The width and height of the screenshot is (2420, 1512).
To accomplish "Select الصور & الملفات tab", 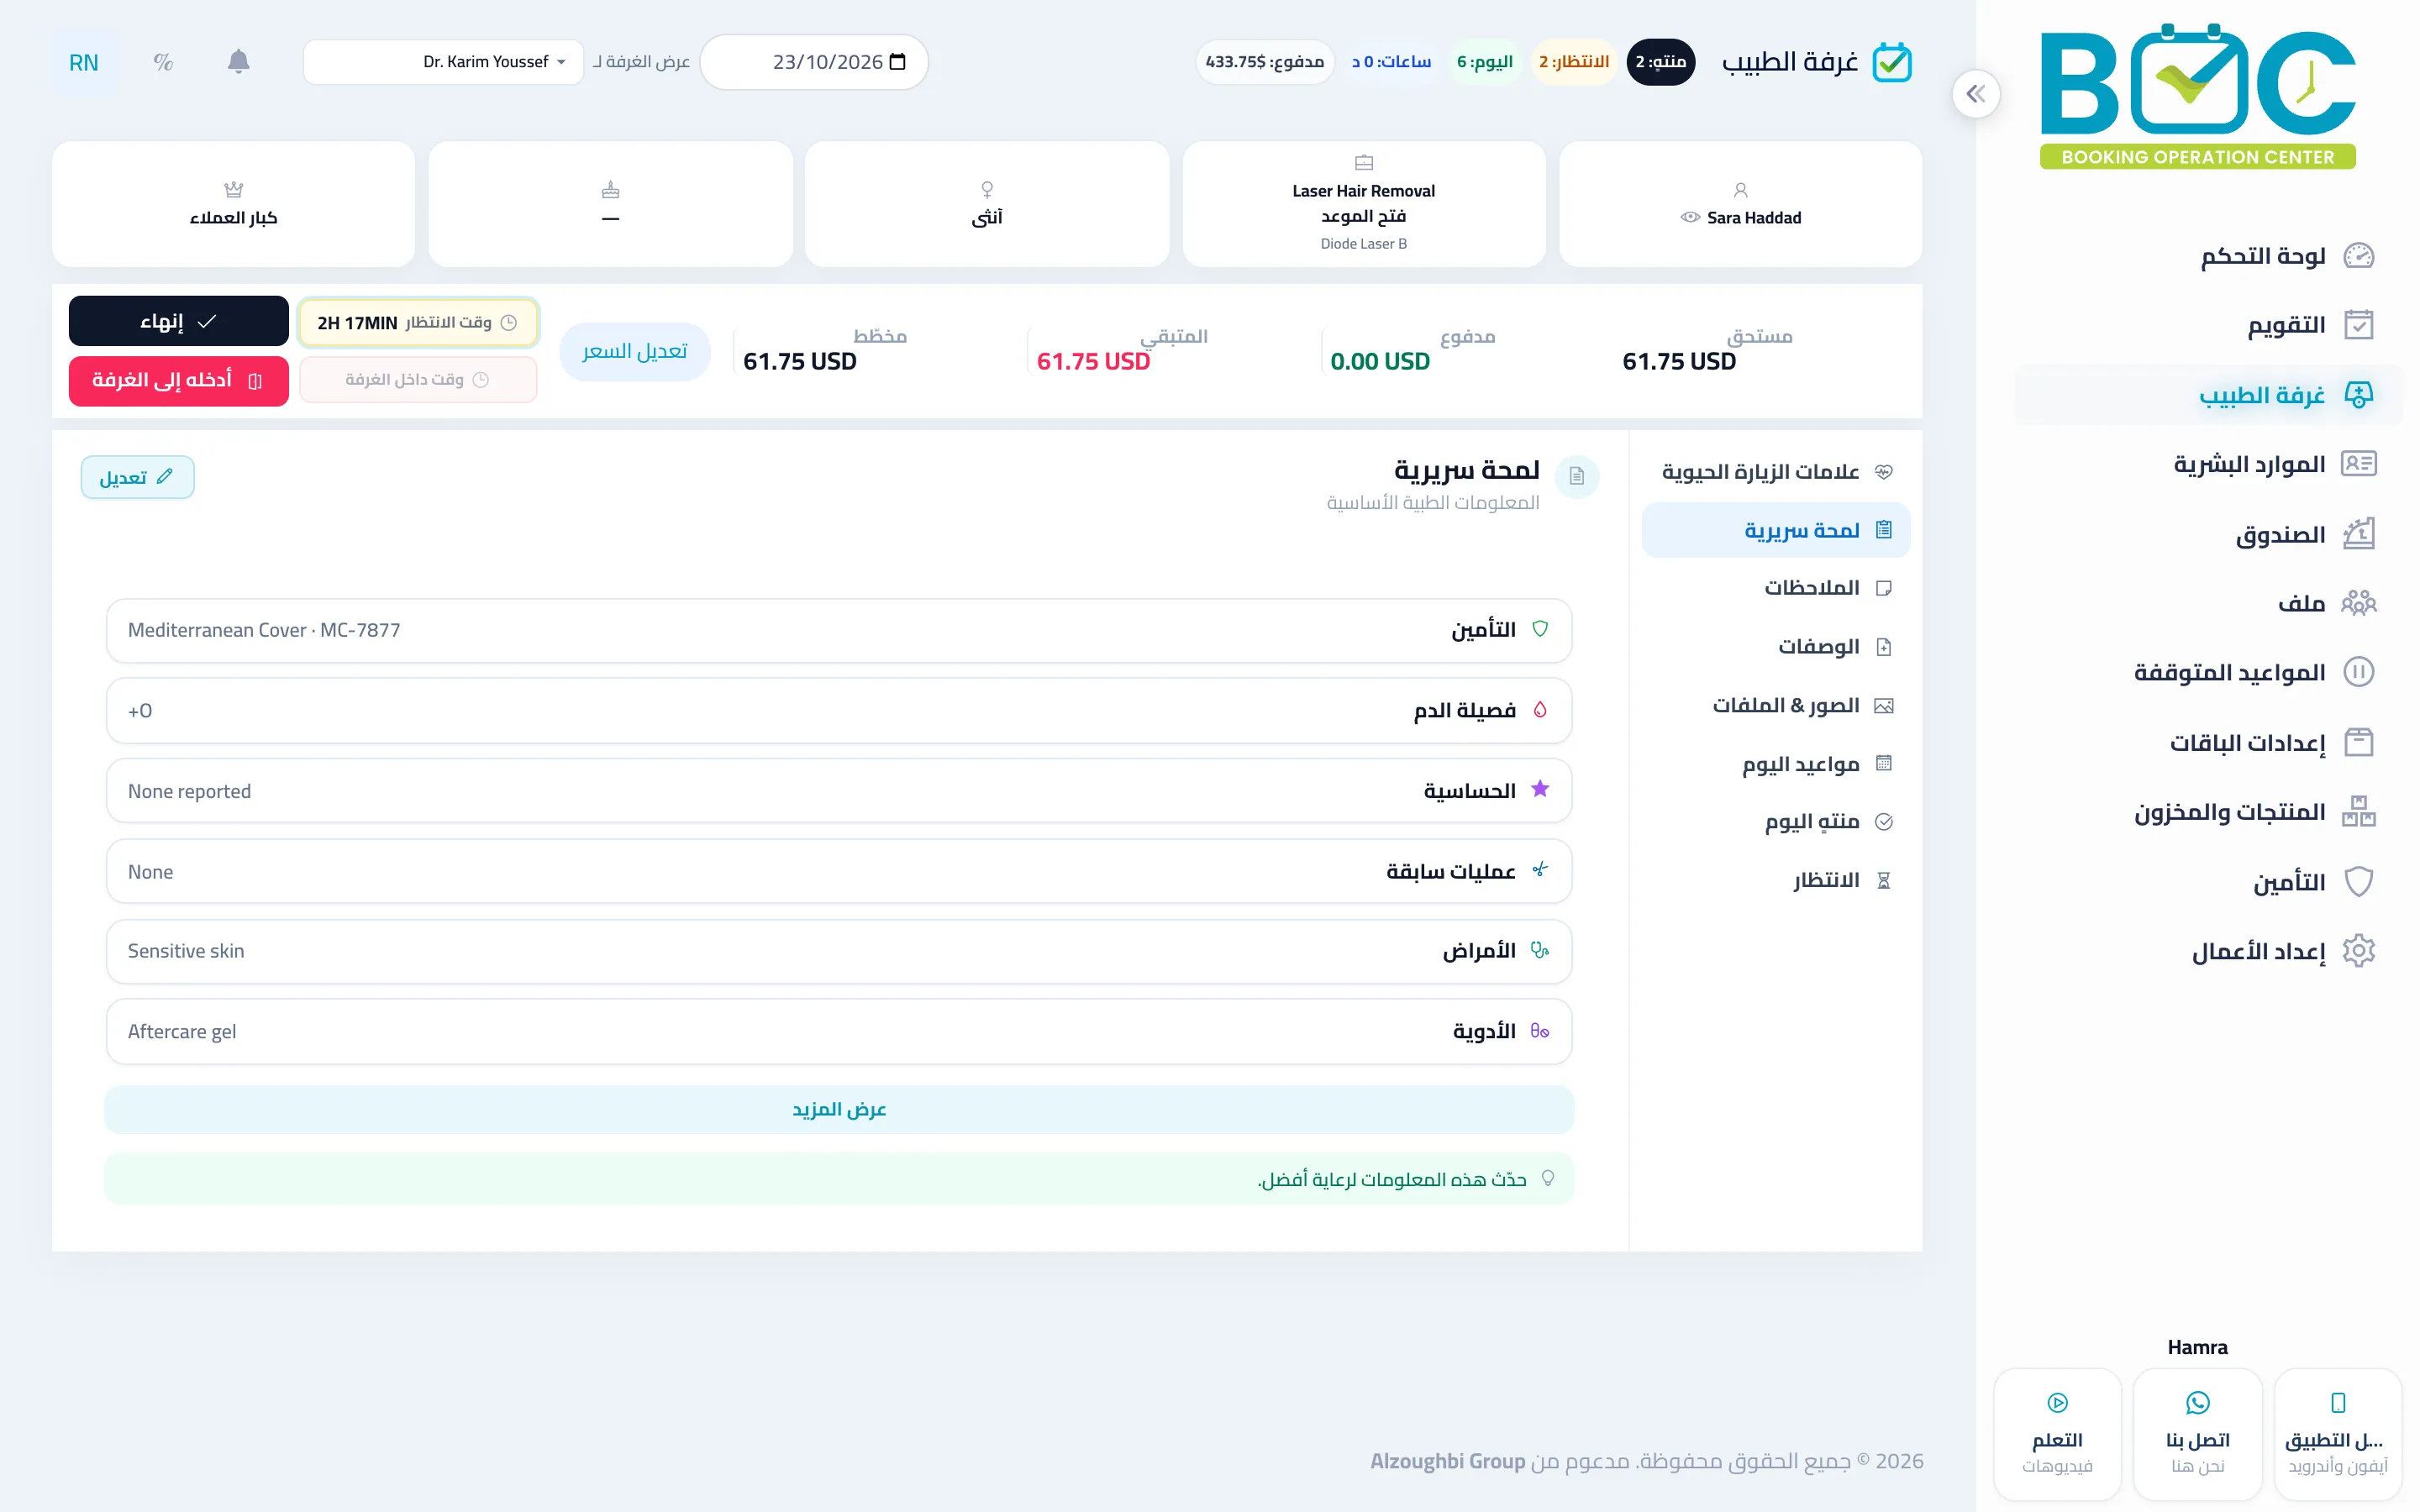I will pyautogui.click(x=1776, y=705).
